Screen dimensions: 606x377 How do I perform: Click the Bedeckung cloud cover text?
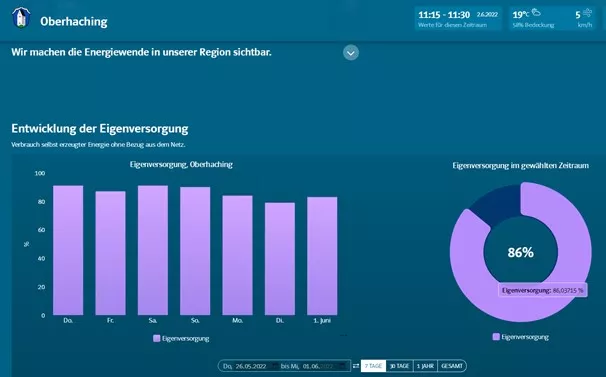[533, 25]
